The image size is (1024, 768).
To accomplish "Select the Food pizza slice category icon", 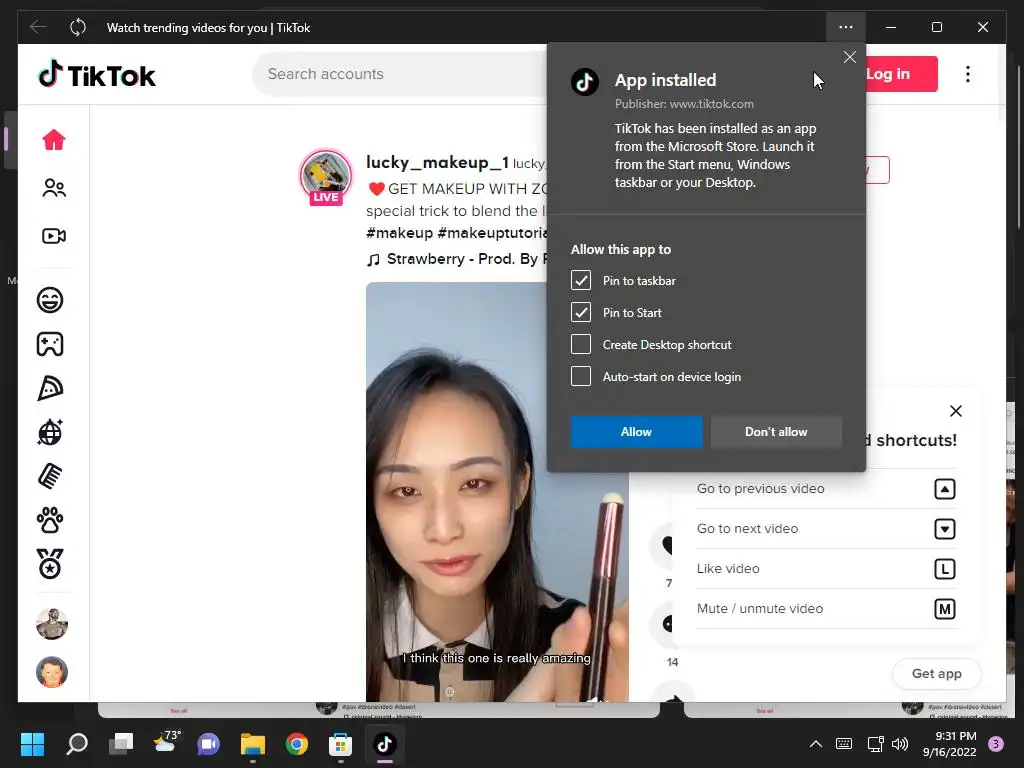I will coord(50,389).
